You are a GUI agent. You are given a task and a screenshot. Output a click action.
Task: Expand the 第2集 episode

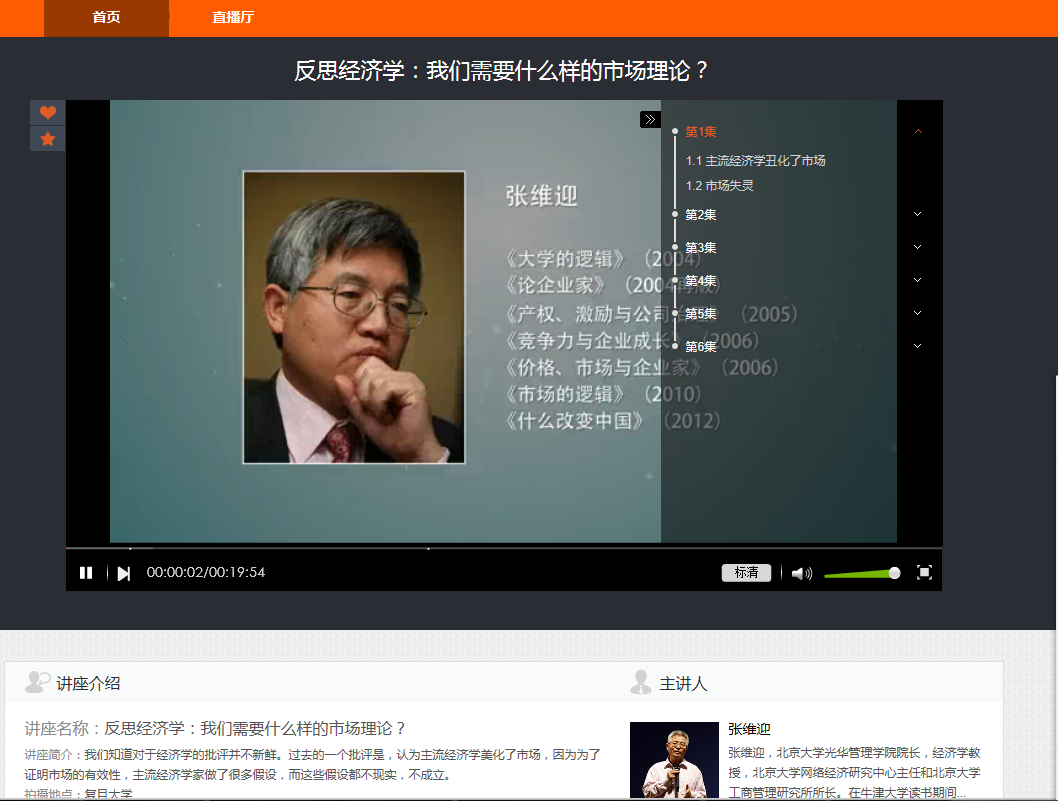918,214
